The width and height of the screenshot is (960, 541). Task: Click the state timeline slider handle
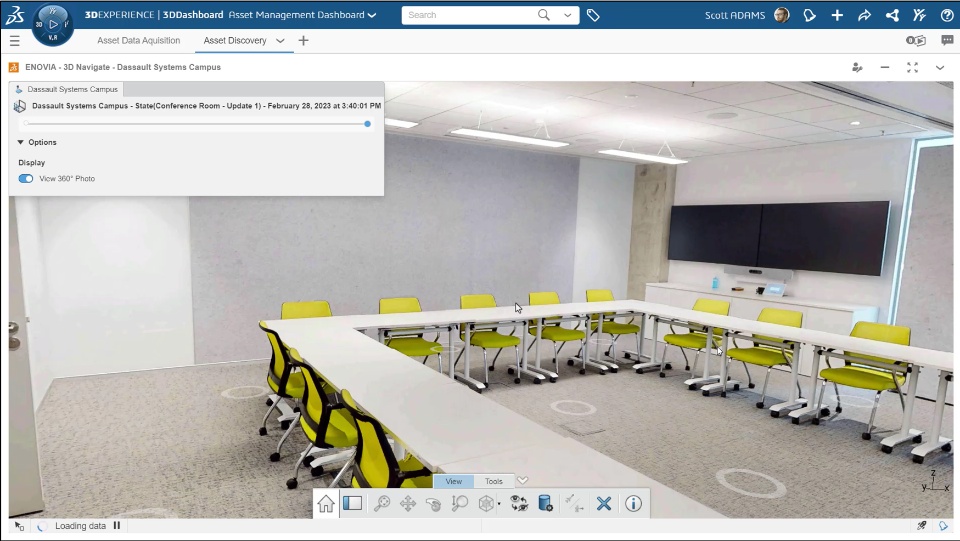tap(367, 124)
